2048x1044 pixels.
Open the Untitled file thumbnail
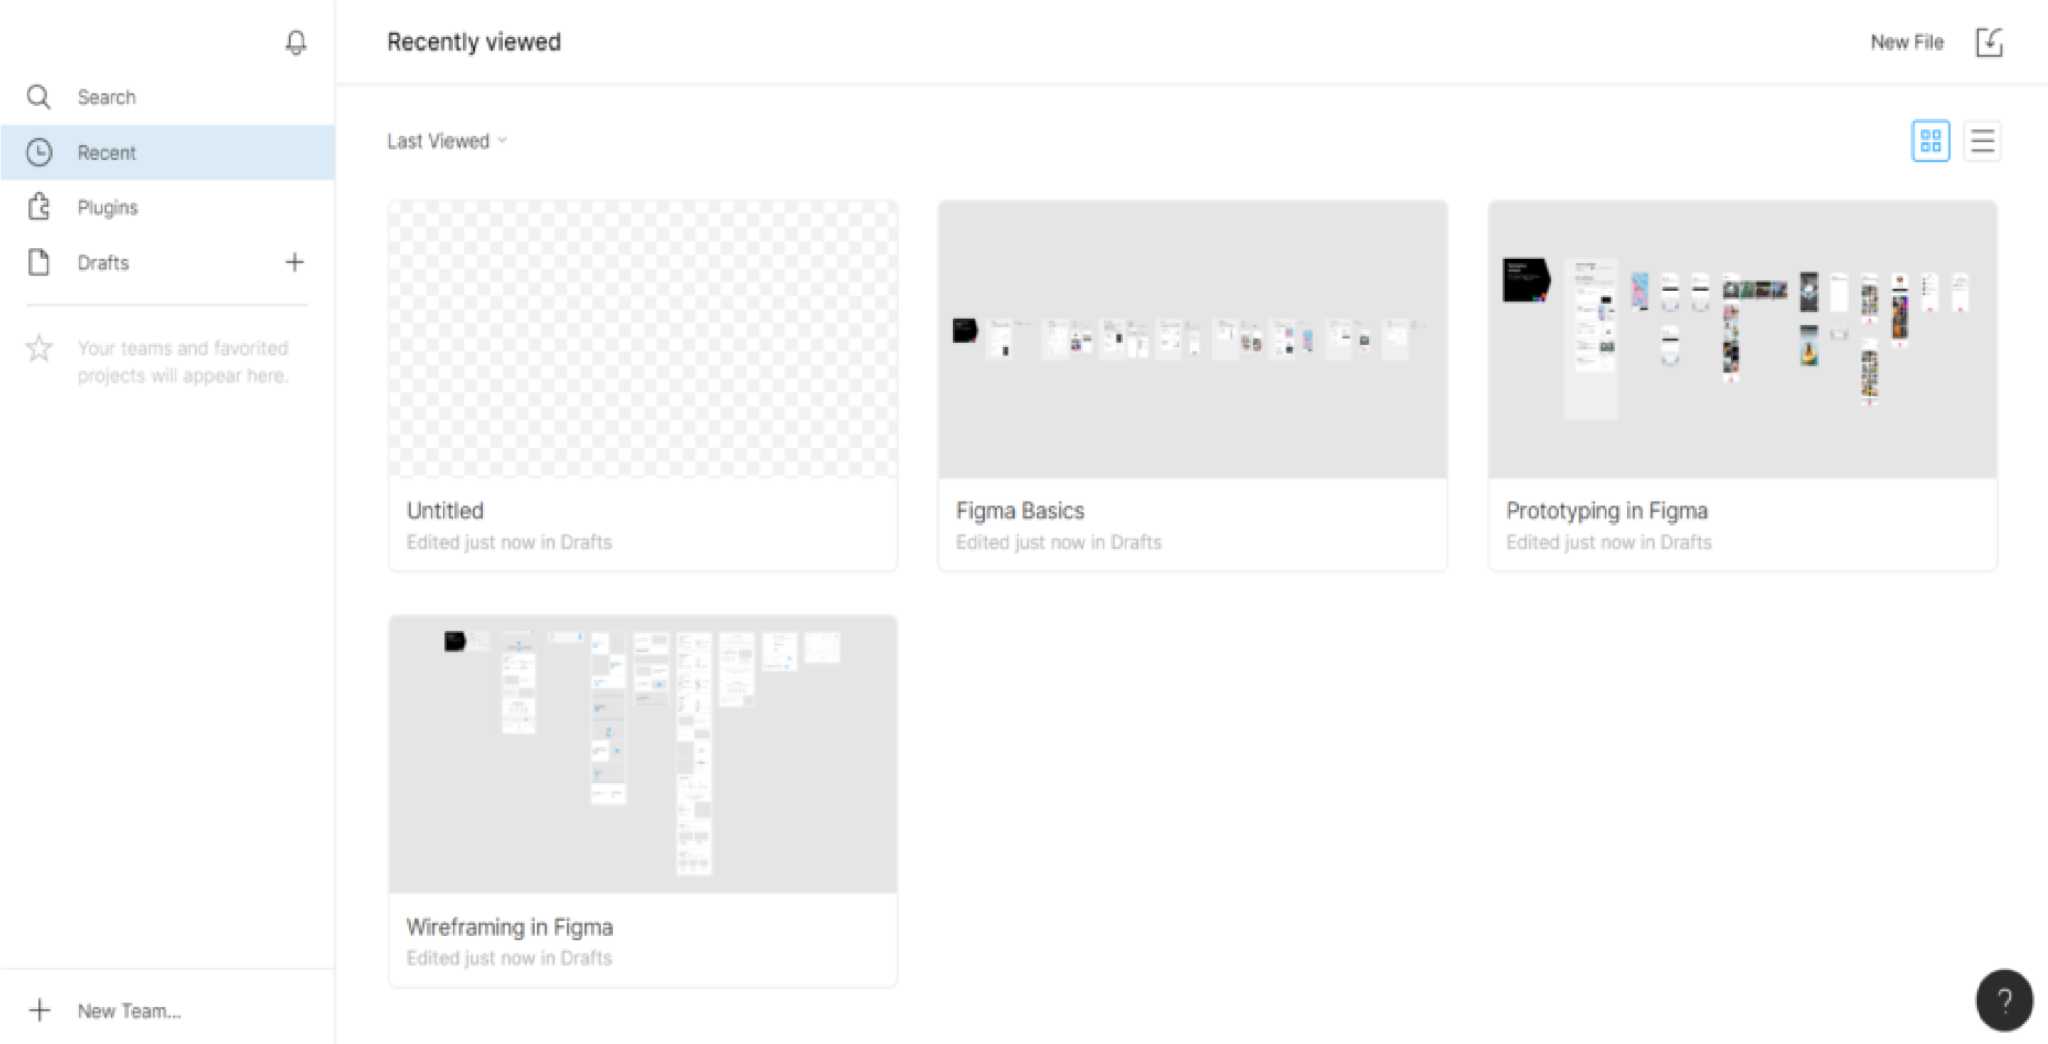point(643,340)
